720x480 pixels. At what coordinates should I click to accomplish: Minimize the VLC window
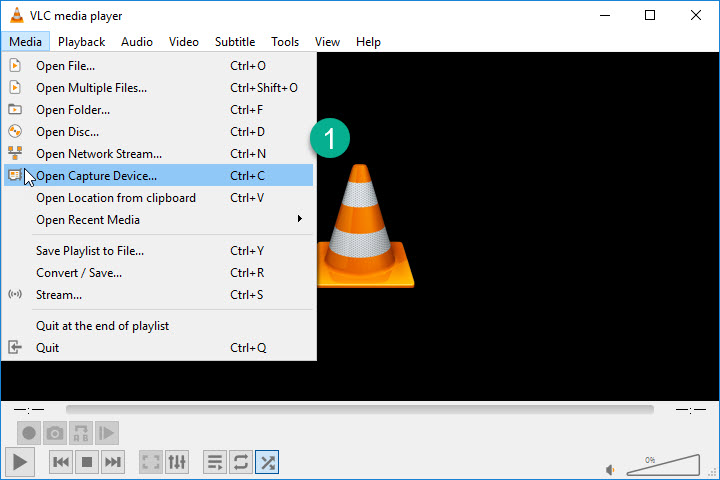(605, 16)
